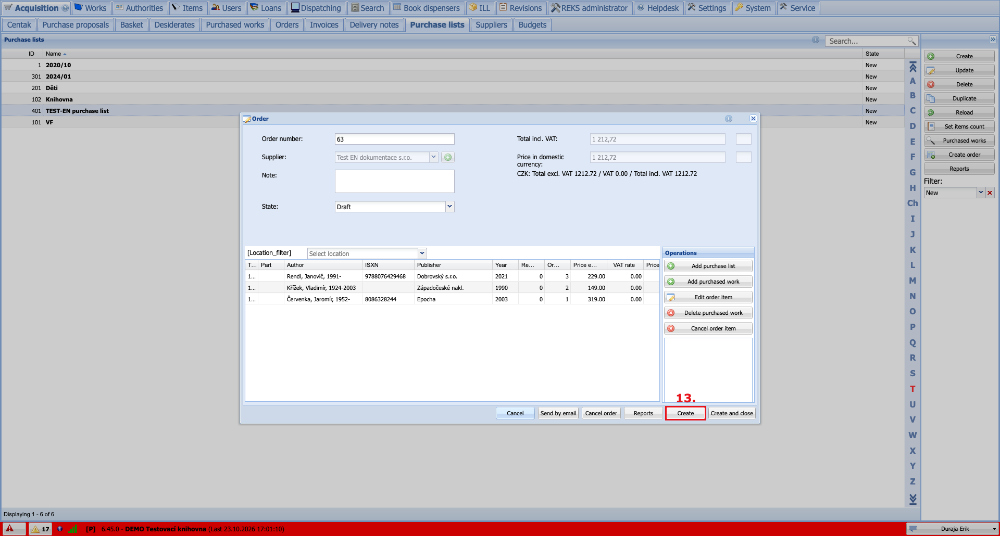The width and height of the screenshot is (1000, 536).
Task: Click Cancel order item operation
Action: (709, 329)
